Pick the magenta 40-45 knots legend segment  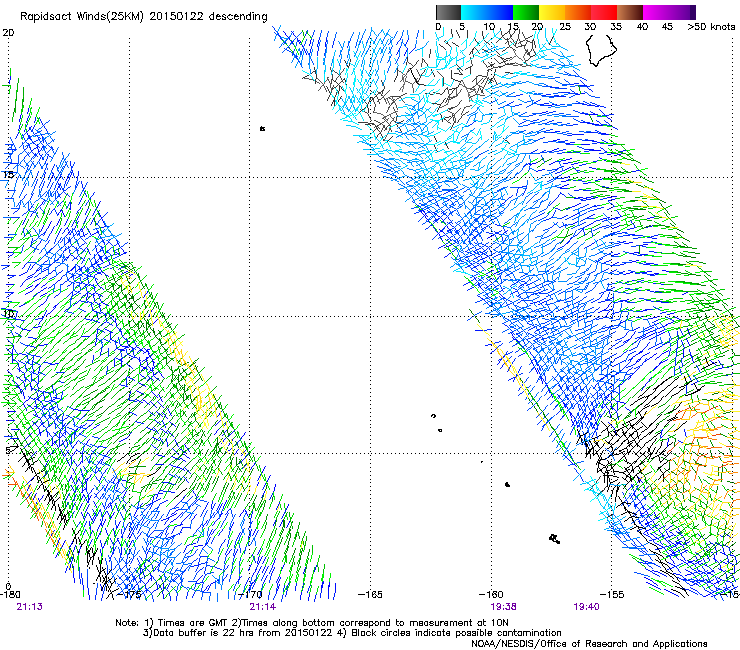(x=656, y=12)
